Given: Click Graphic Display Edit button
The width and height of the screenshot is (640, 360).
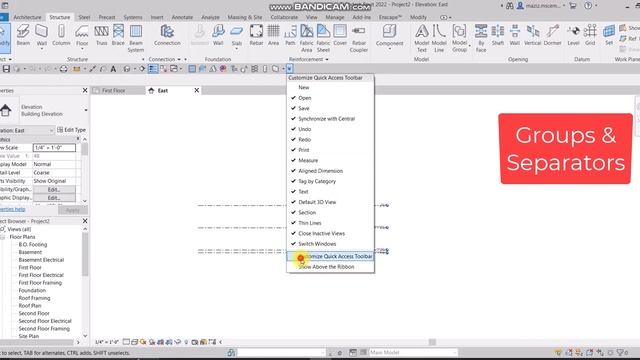Looking at the screenshot, I should click(54, 198).
